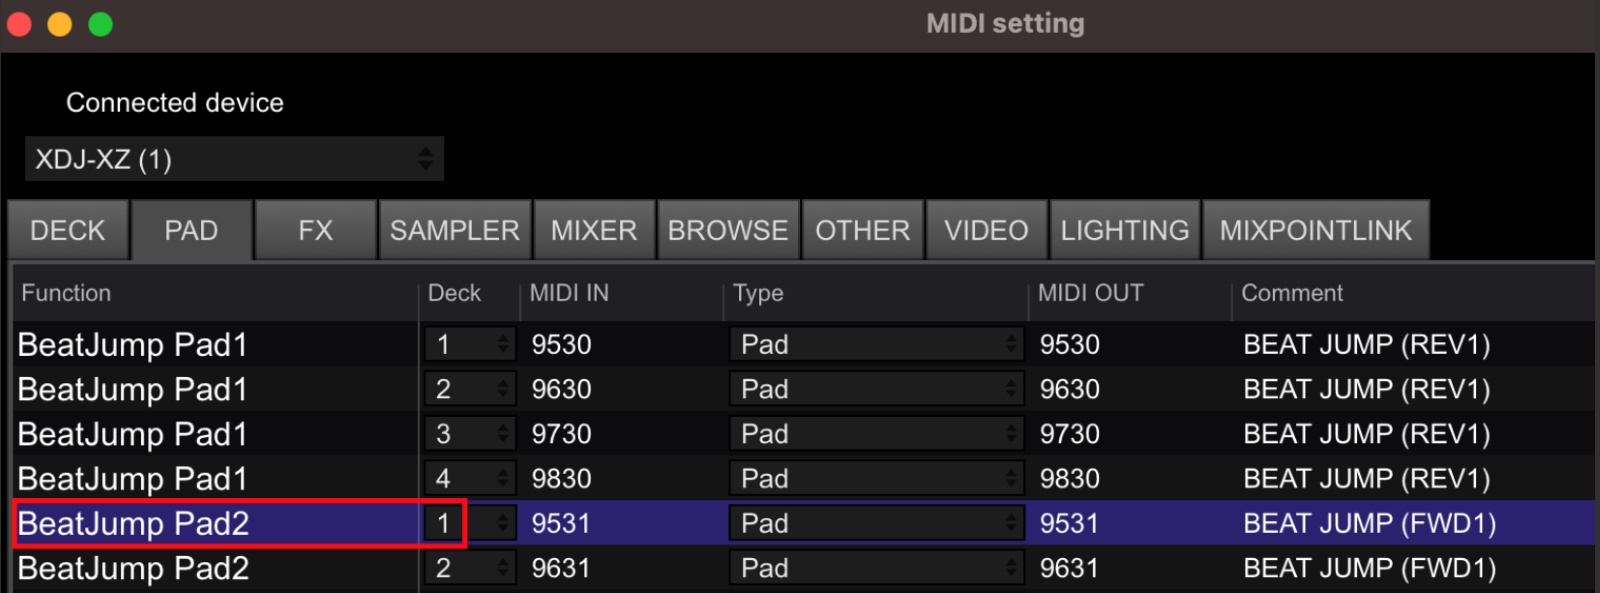Switch to the SAMPLER tab
Image resolution: width=1600 pixels, height=593 pixels.
[x=455, y=229]
